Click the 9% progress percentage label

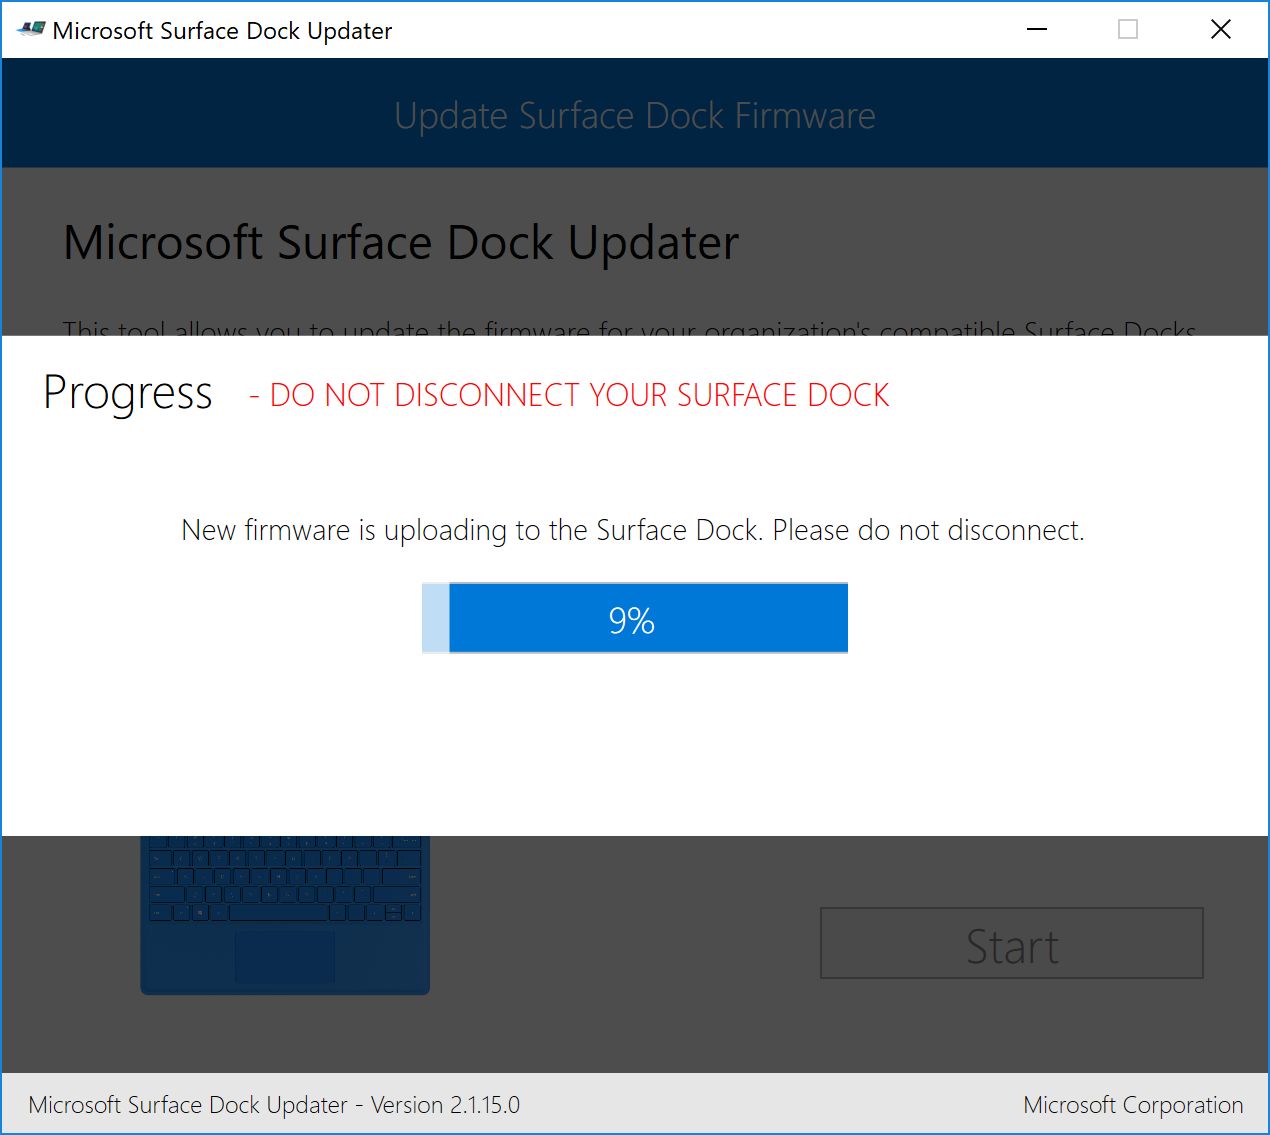pos(631,621)
